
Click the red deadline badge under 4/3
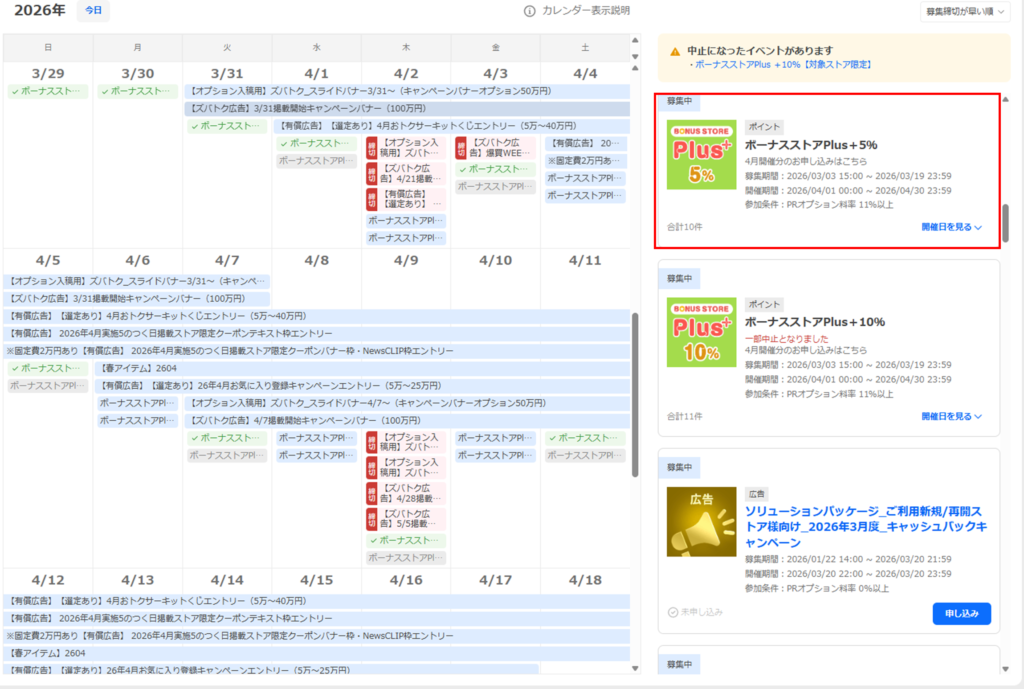461,148
